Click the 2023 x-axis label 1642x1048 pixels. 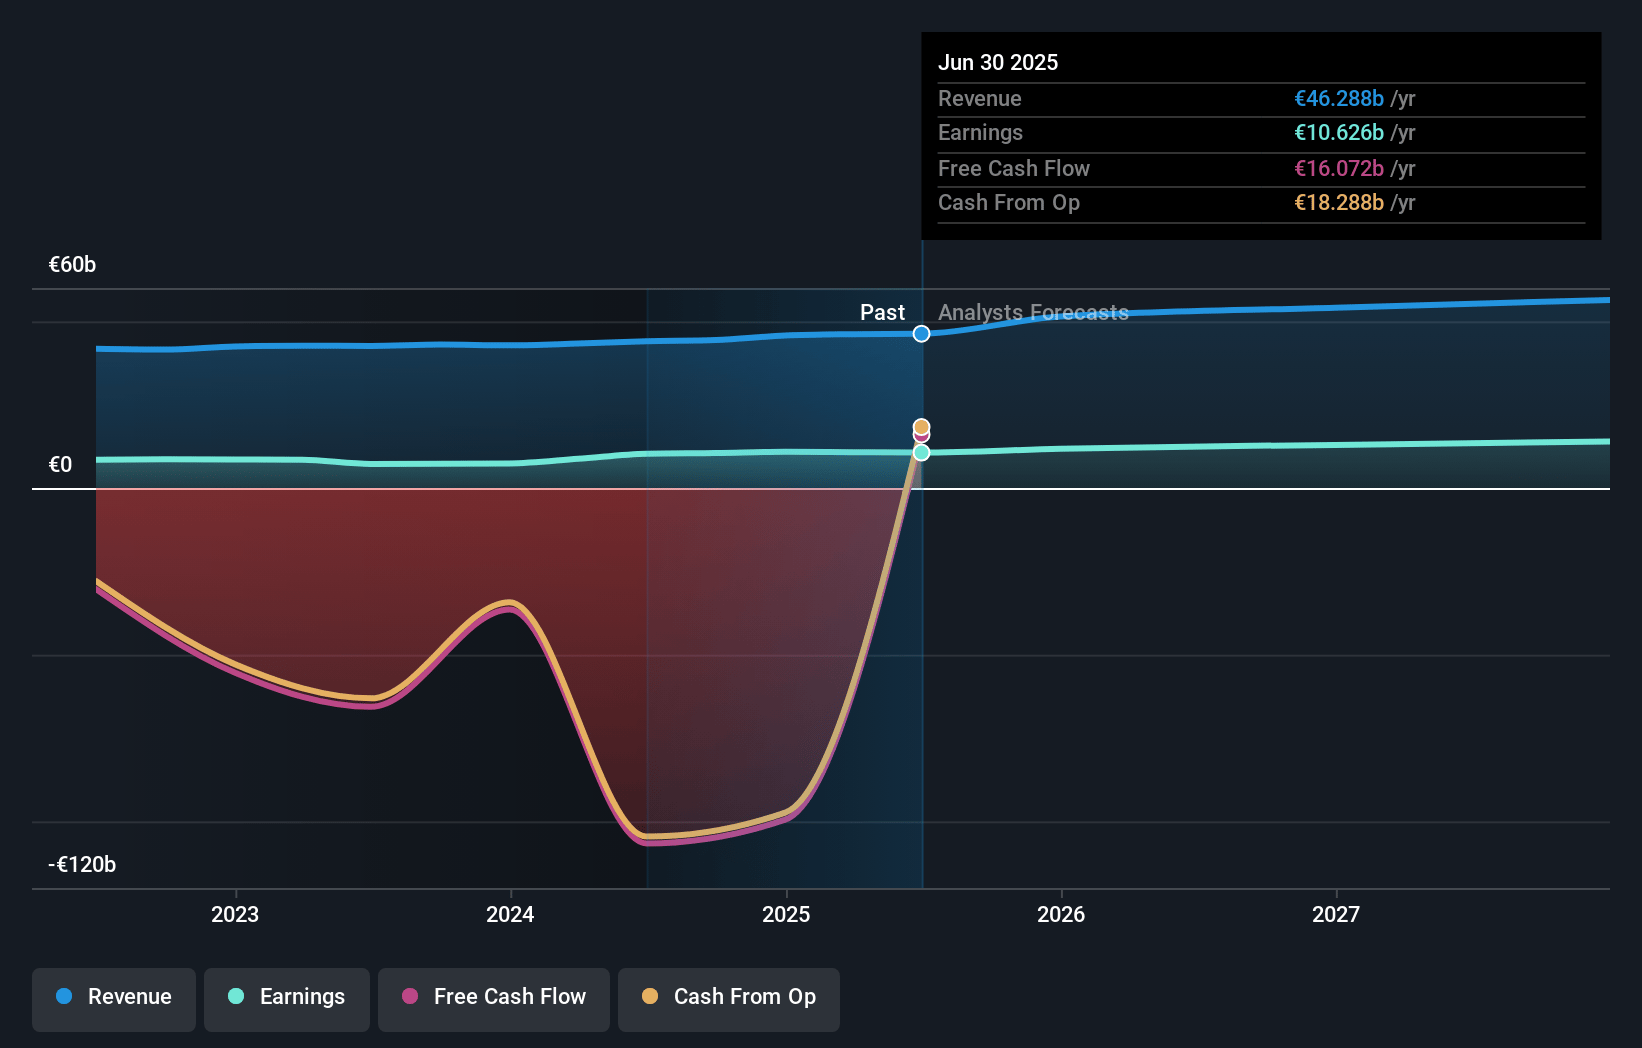tap(235, 914)
